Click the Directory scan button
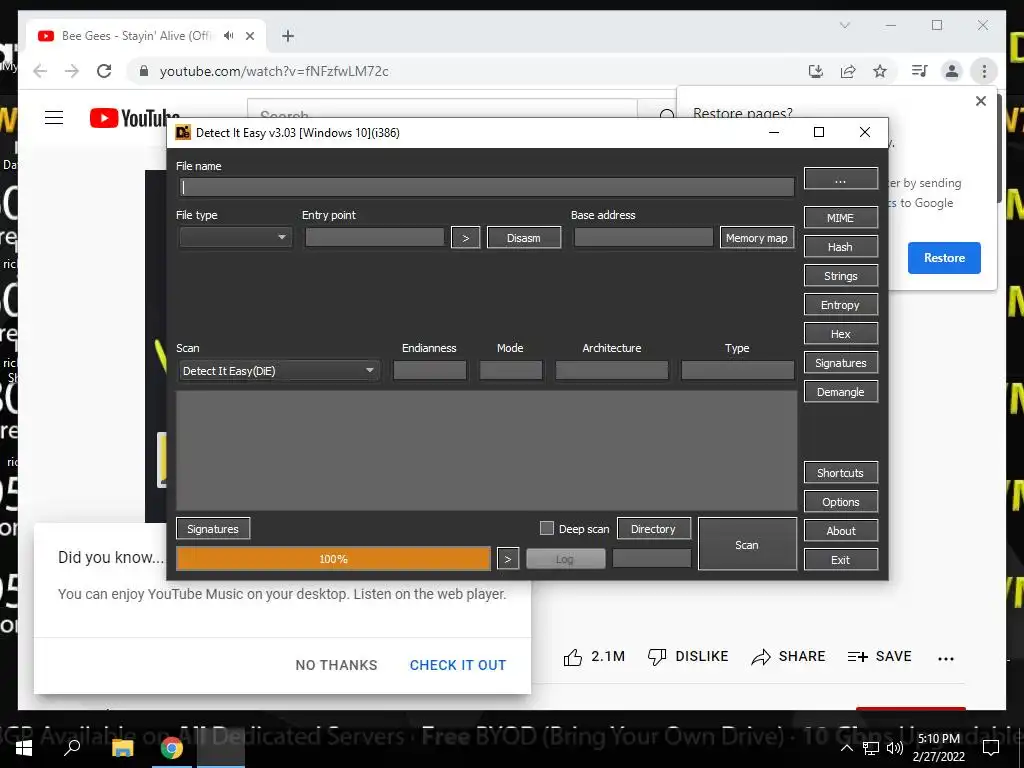Viewport: 1024px width, 768px height. pos(653,529)
